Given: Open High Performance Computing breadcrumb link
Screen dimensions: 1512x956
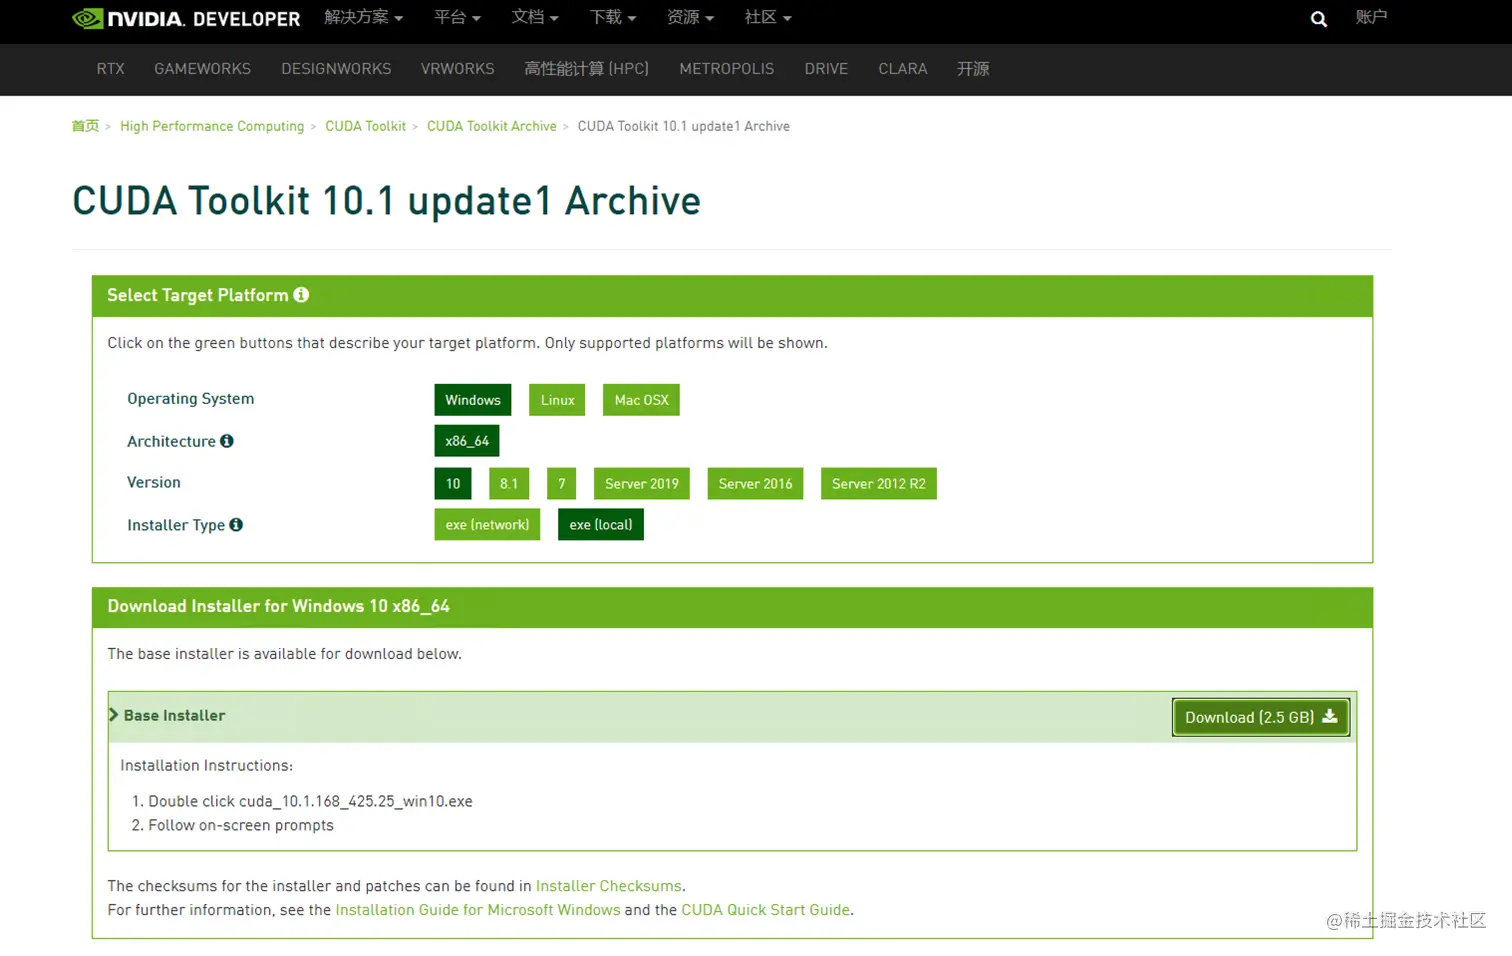Looking at the screenshot, I should coord(212,126).
